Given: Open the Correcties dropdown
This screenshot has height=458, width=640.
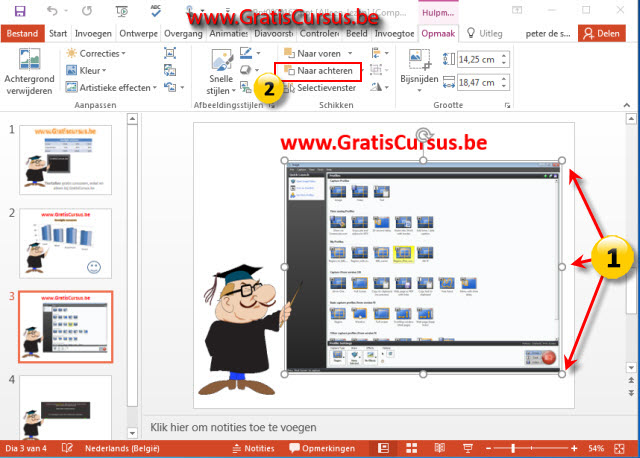Looking at the screenshot, I should [96, 53].
